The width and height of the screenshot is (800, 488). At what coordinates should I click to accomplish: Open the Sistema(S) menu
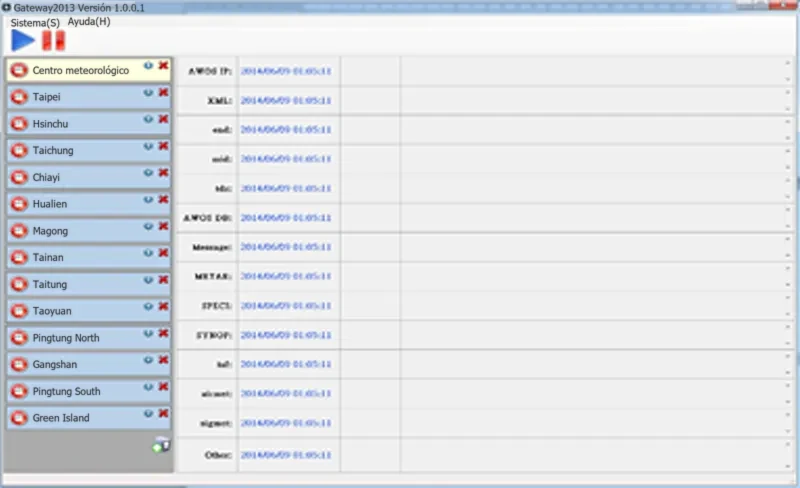click(35, 23)
